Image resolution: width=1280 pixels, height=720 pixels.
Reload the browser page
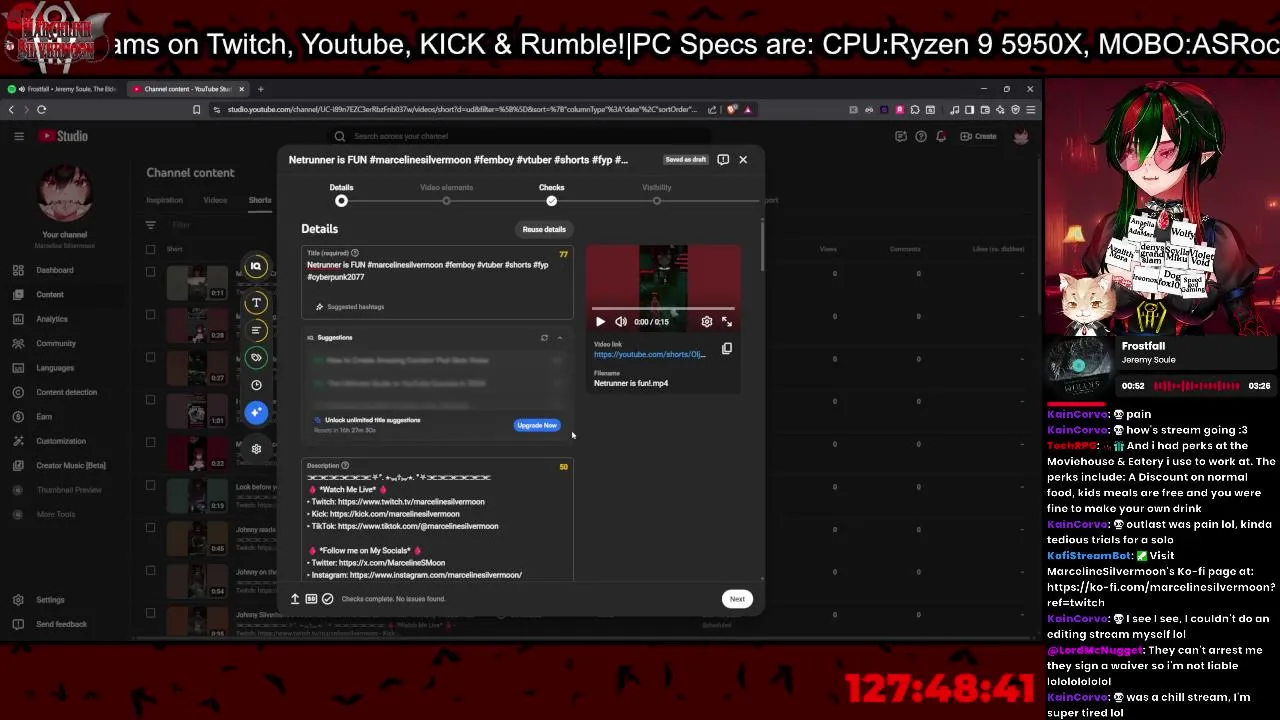pos(41,110)
